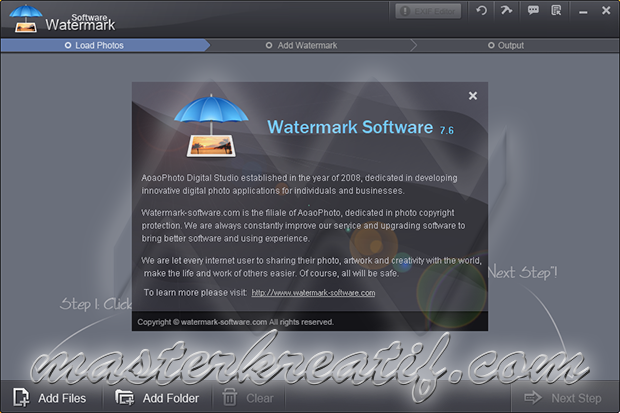Open the feedback speech bubble icon
Viewport: 620px width, 413px height.
click(x=533, y=10)
